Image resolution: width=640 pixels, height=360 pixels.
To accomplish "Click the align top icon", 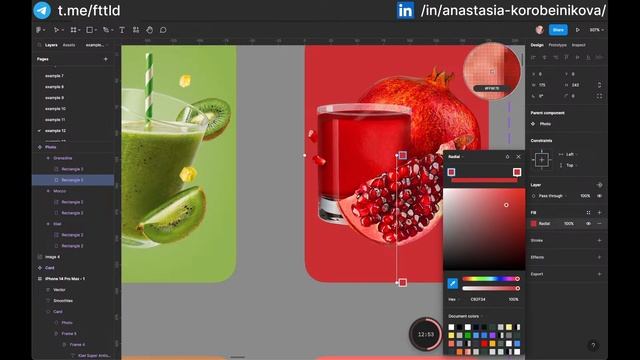I will (x=566, y=58).
